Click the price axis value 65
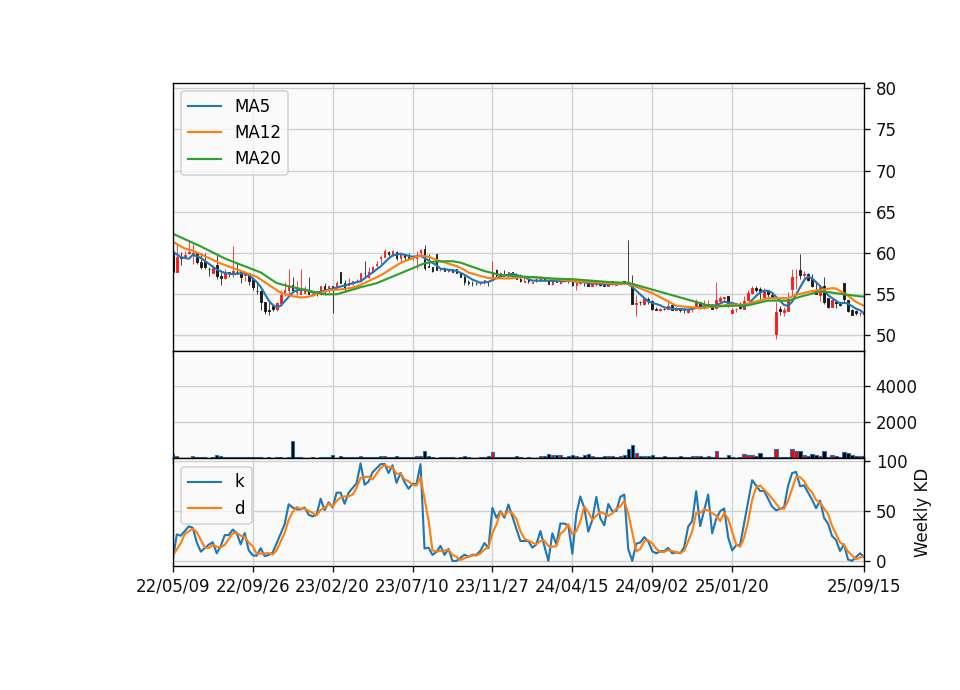This screenshot has width=960, height=690. pyautogui.click(x=885, y=213)
